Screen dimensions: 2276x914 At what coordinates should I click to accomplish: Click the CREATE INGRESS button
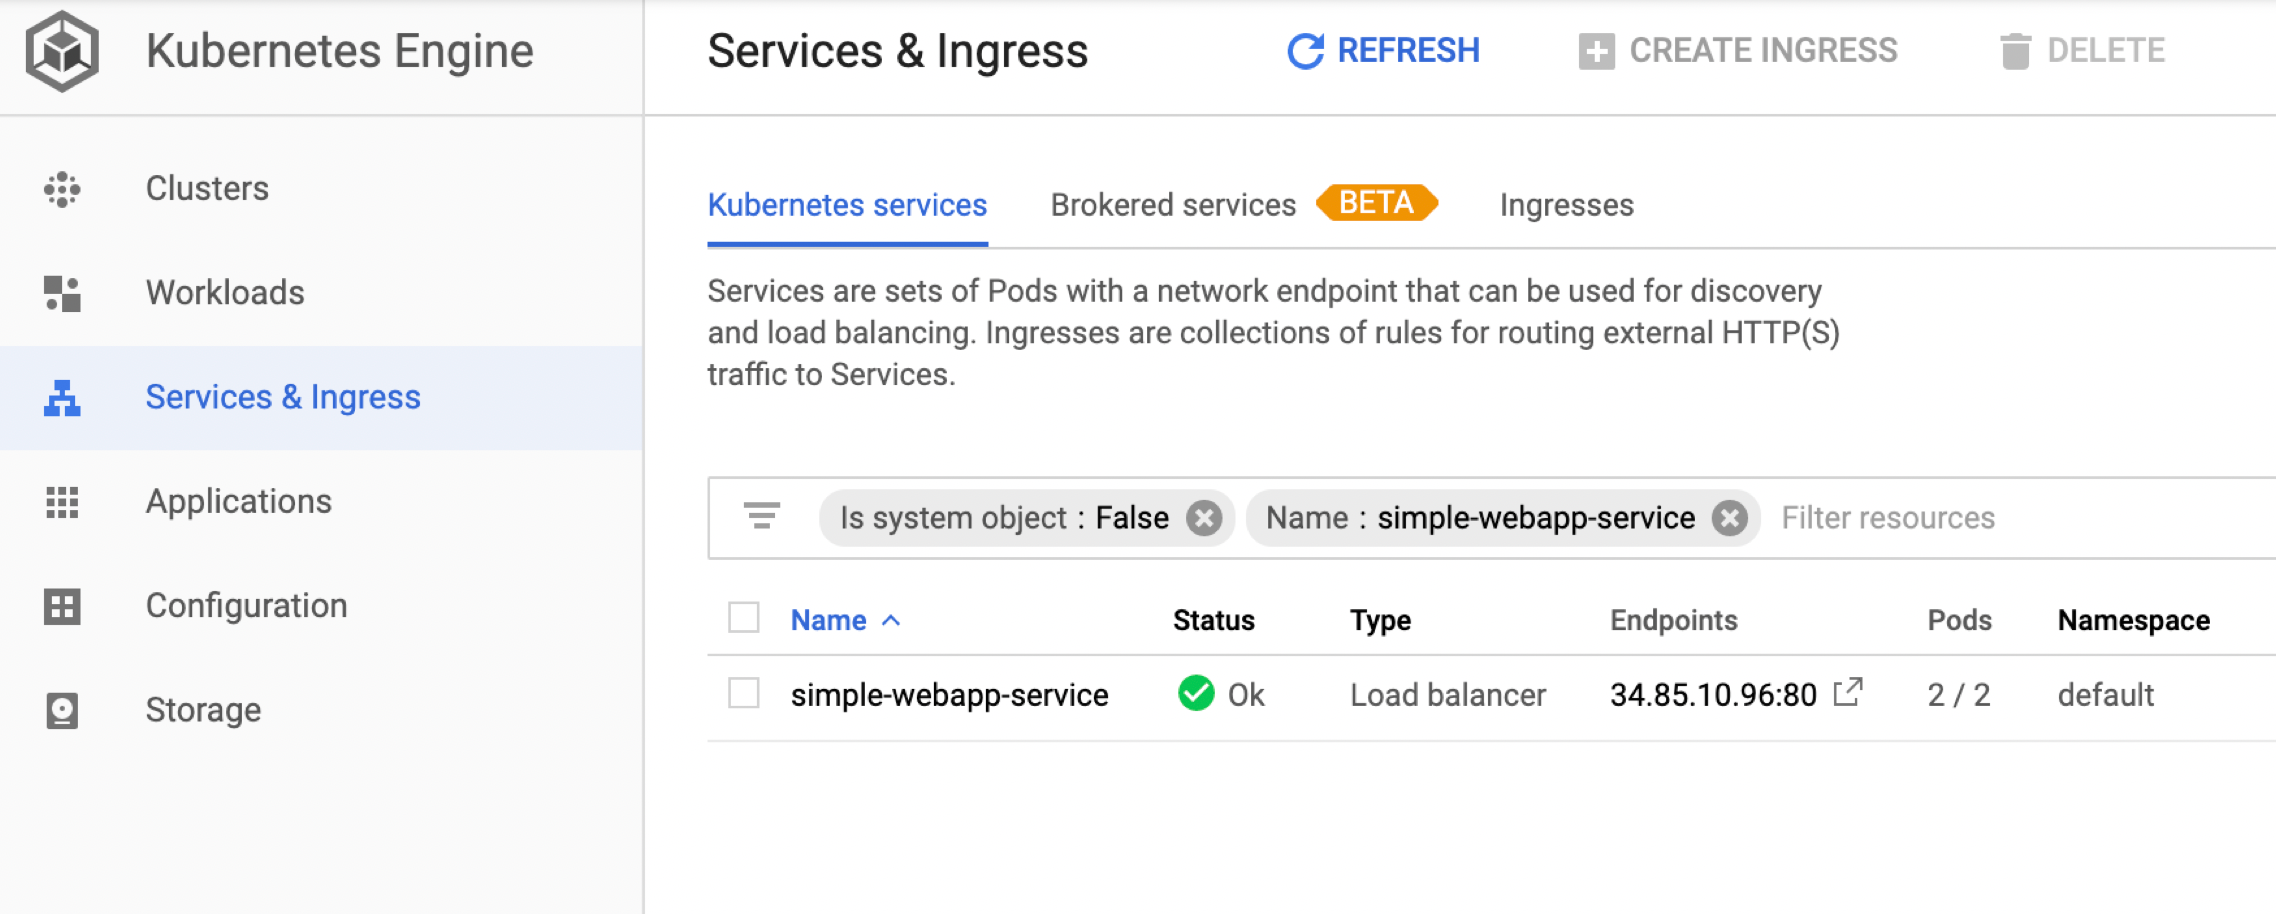pyautogui.click(x=1738, y=50)
